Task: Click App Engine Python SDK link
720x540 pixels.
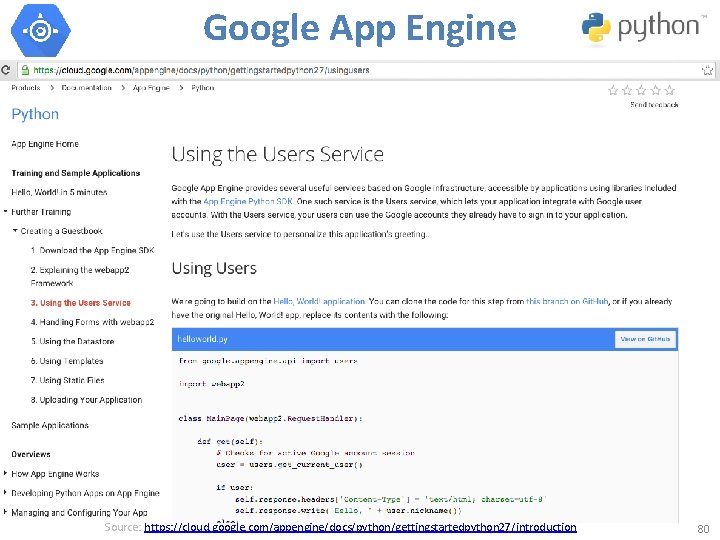Action: point(248,201)
